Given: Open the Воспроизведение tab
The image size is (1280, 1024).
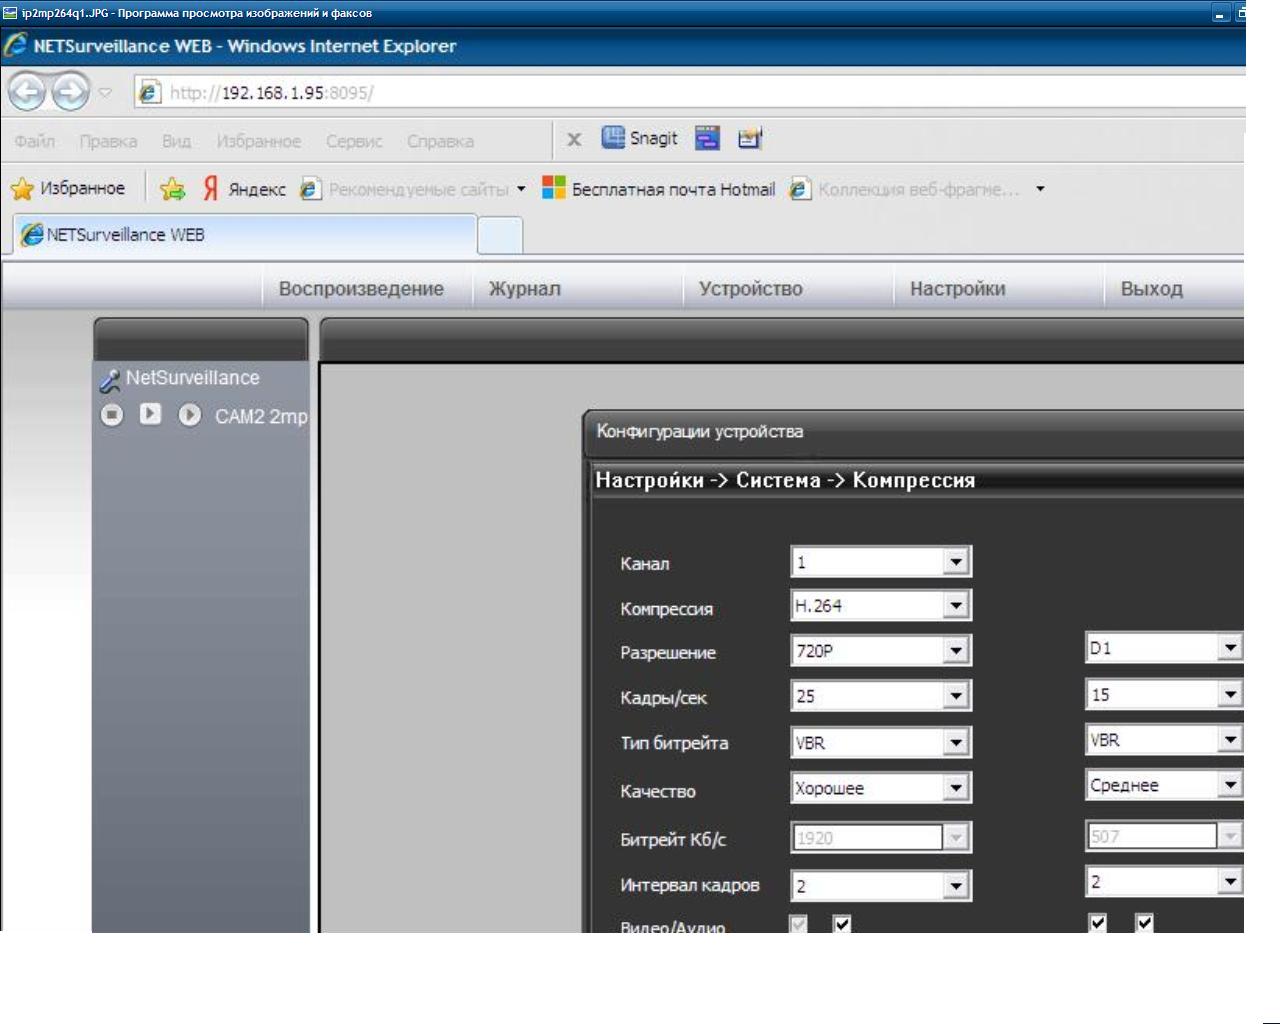Looking at the screenshot, I should click(361, 289).
